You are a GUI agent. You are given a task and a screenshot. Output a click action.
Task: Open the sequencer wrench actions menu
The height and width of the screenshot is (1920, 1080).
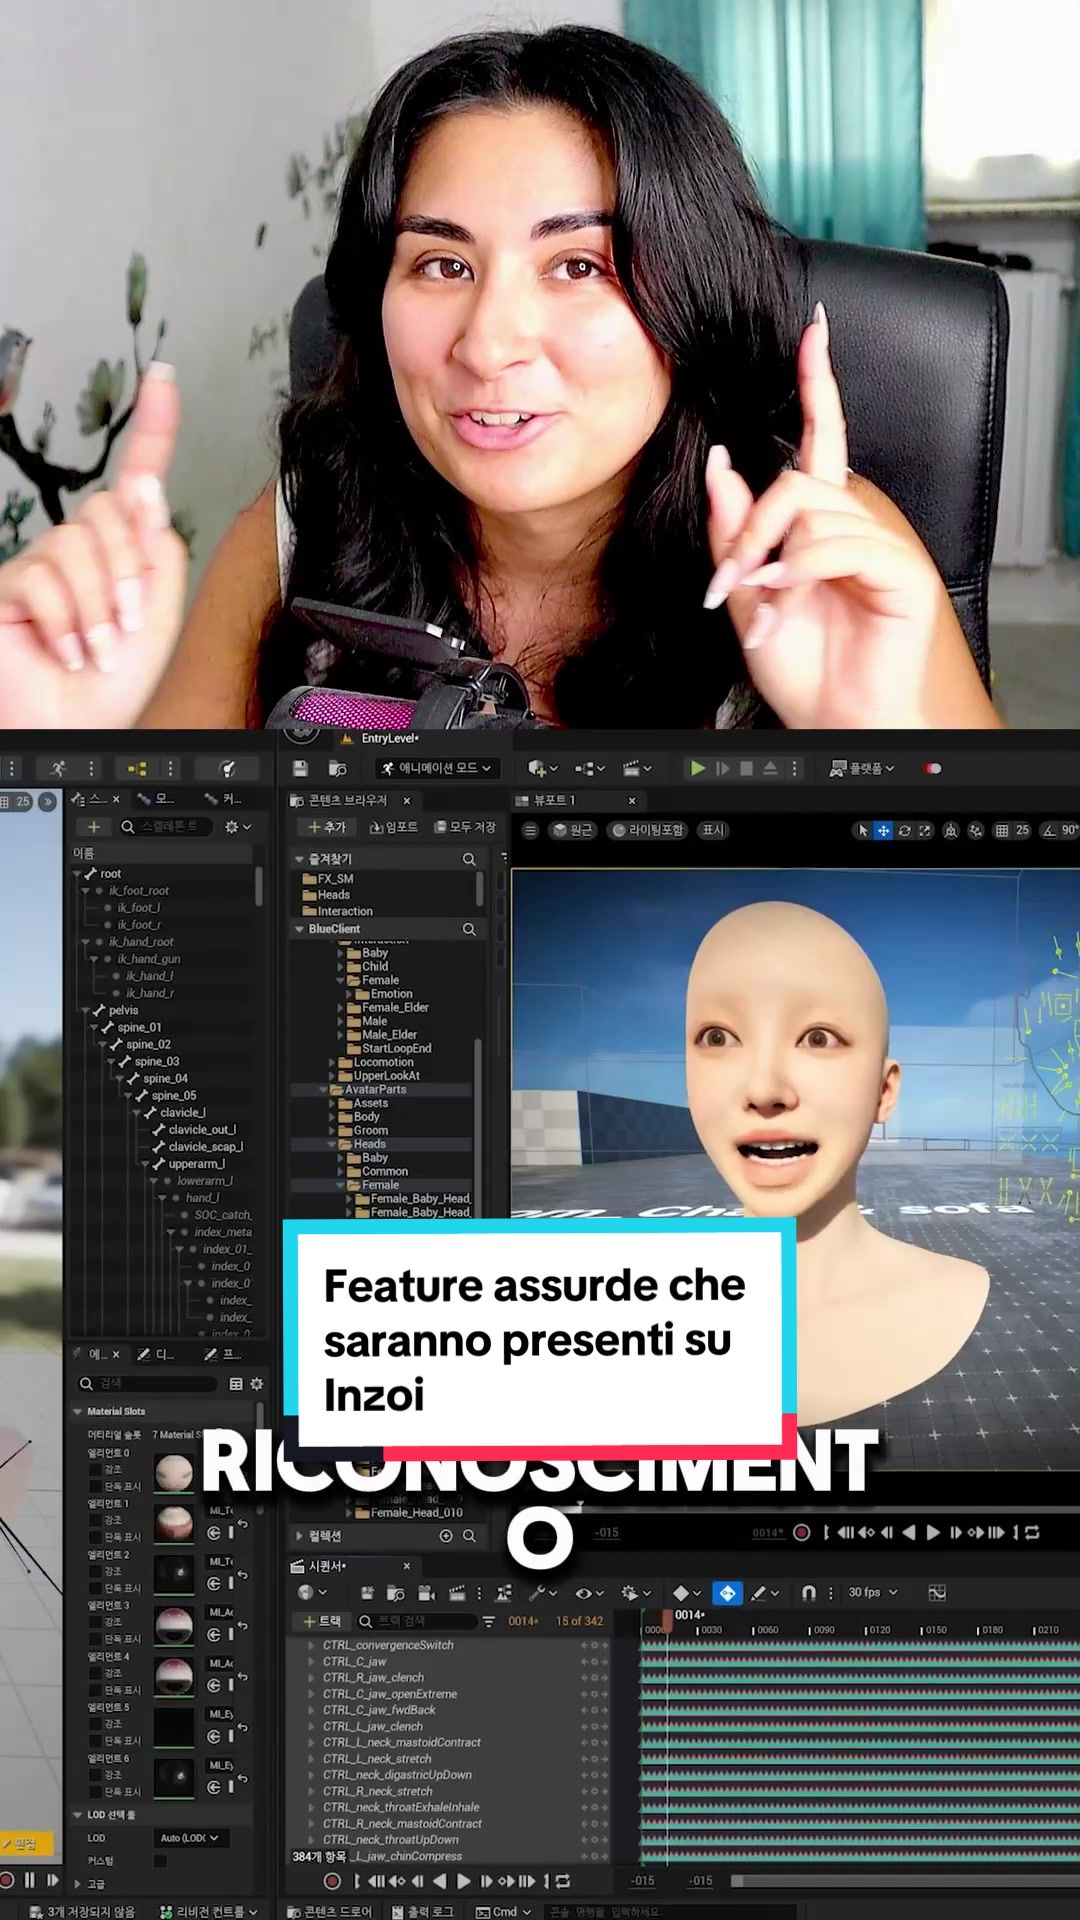point(543,1592)
